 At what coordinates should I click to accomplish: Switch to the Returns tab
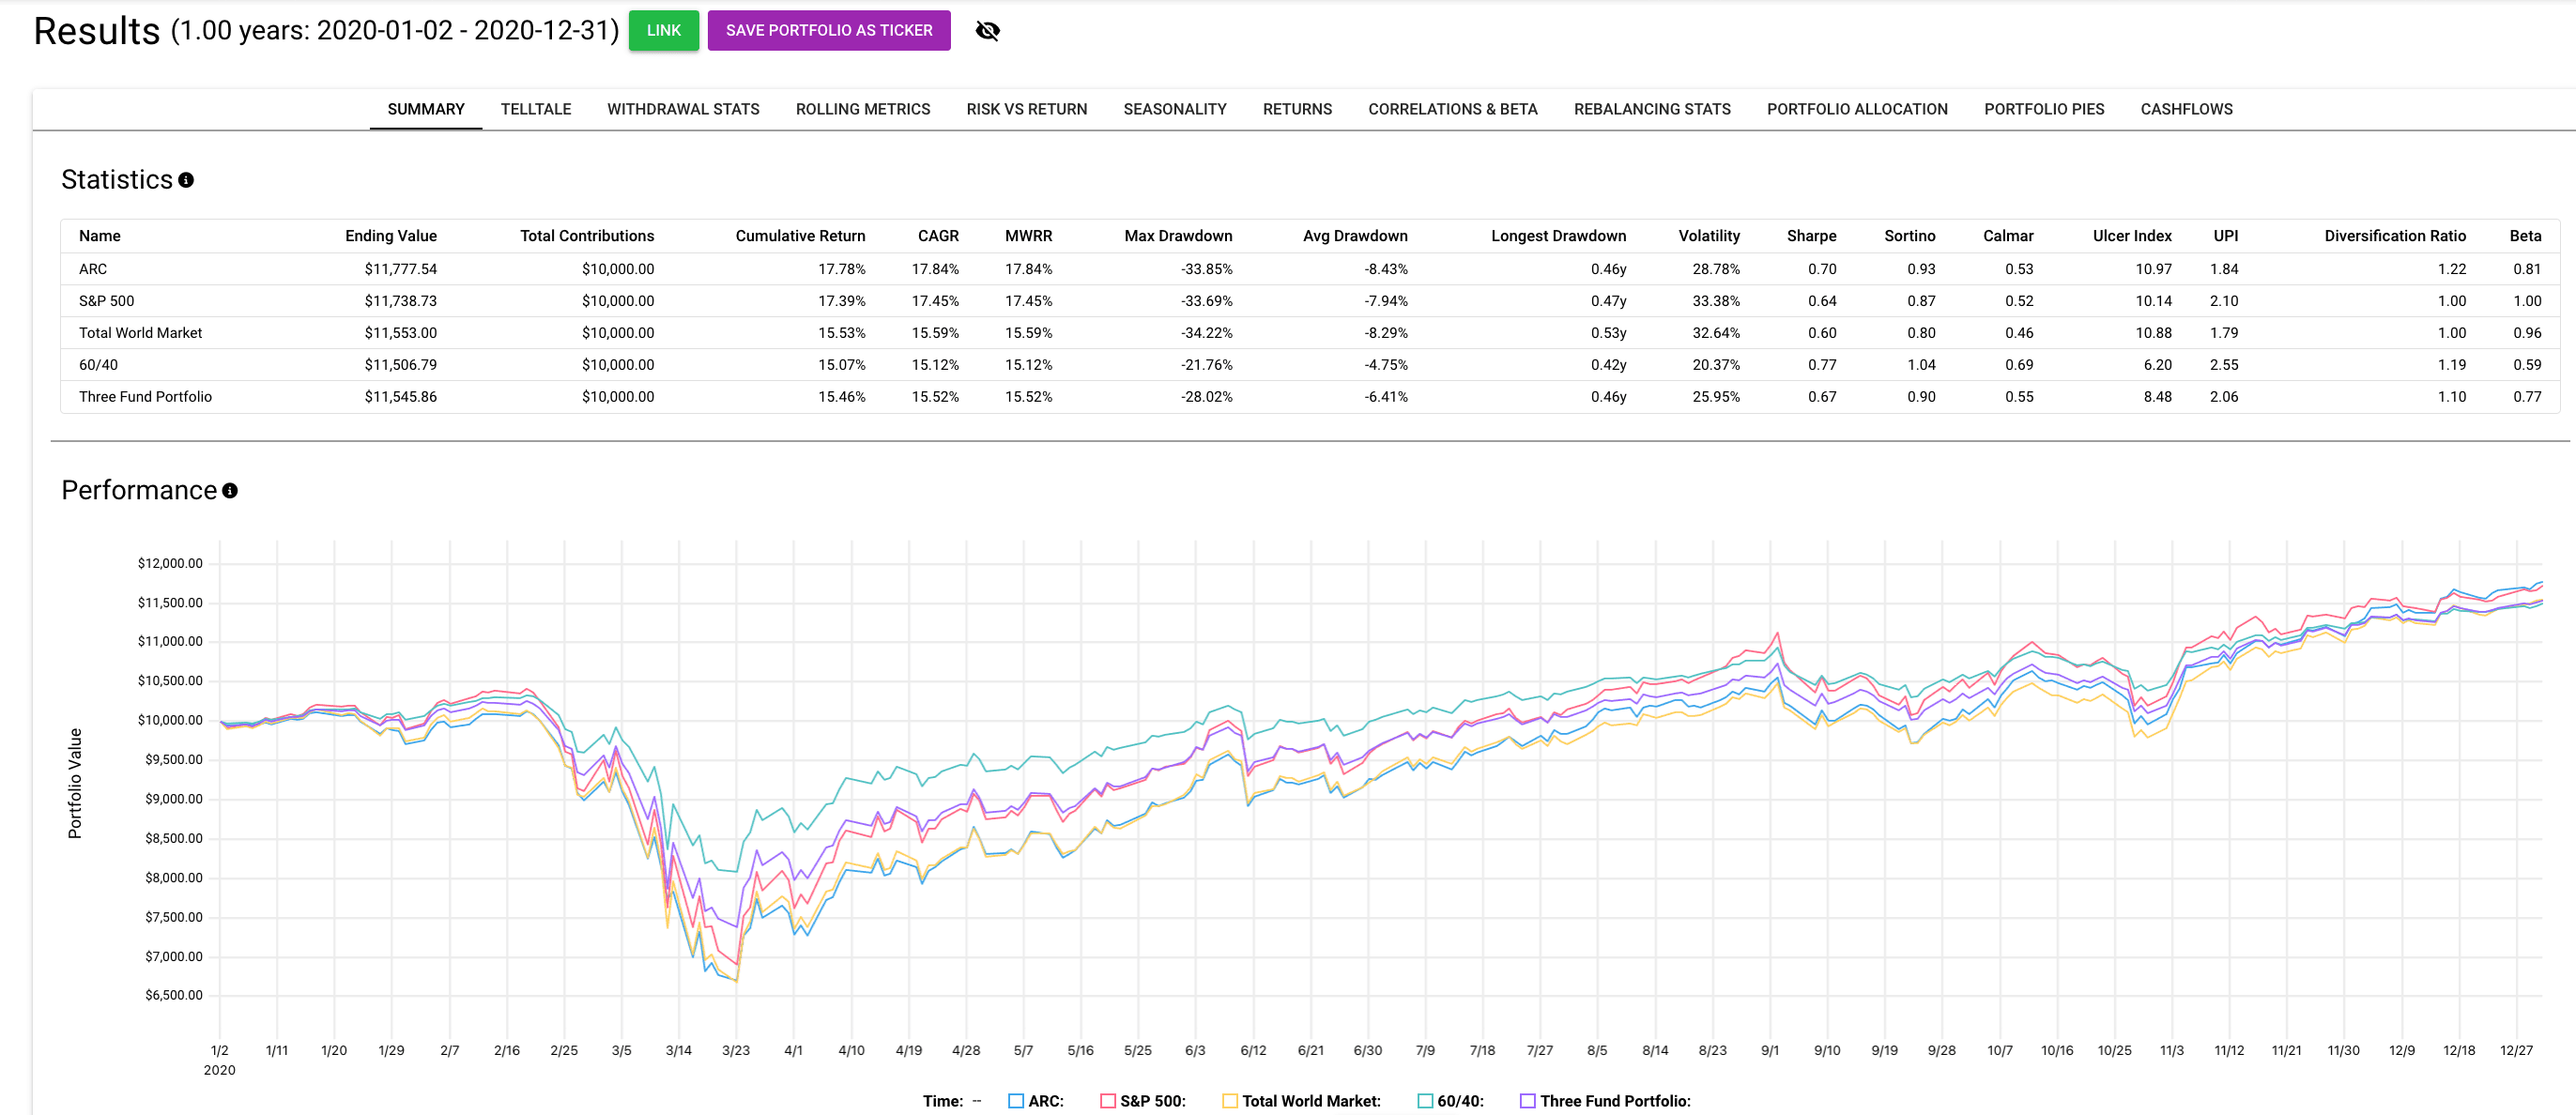1297,109
